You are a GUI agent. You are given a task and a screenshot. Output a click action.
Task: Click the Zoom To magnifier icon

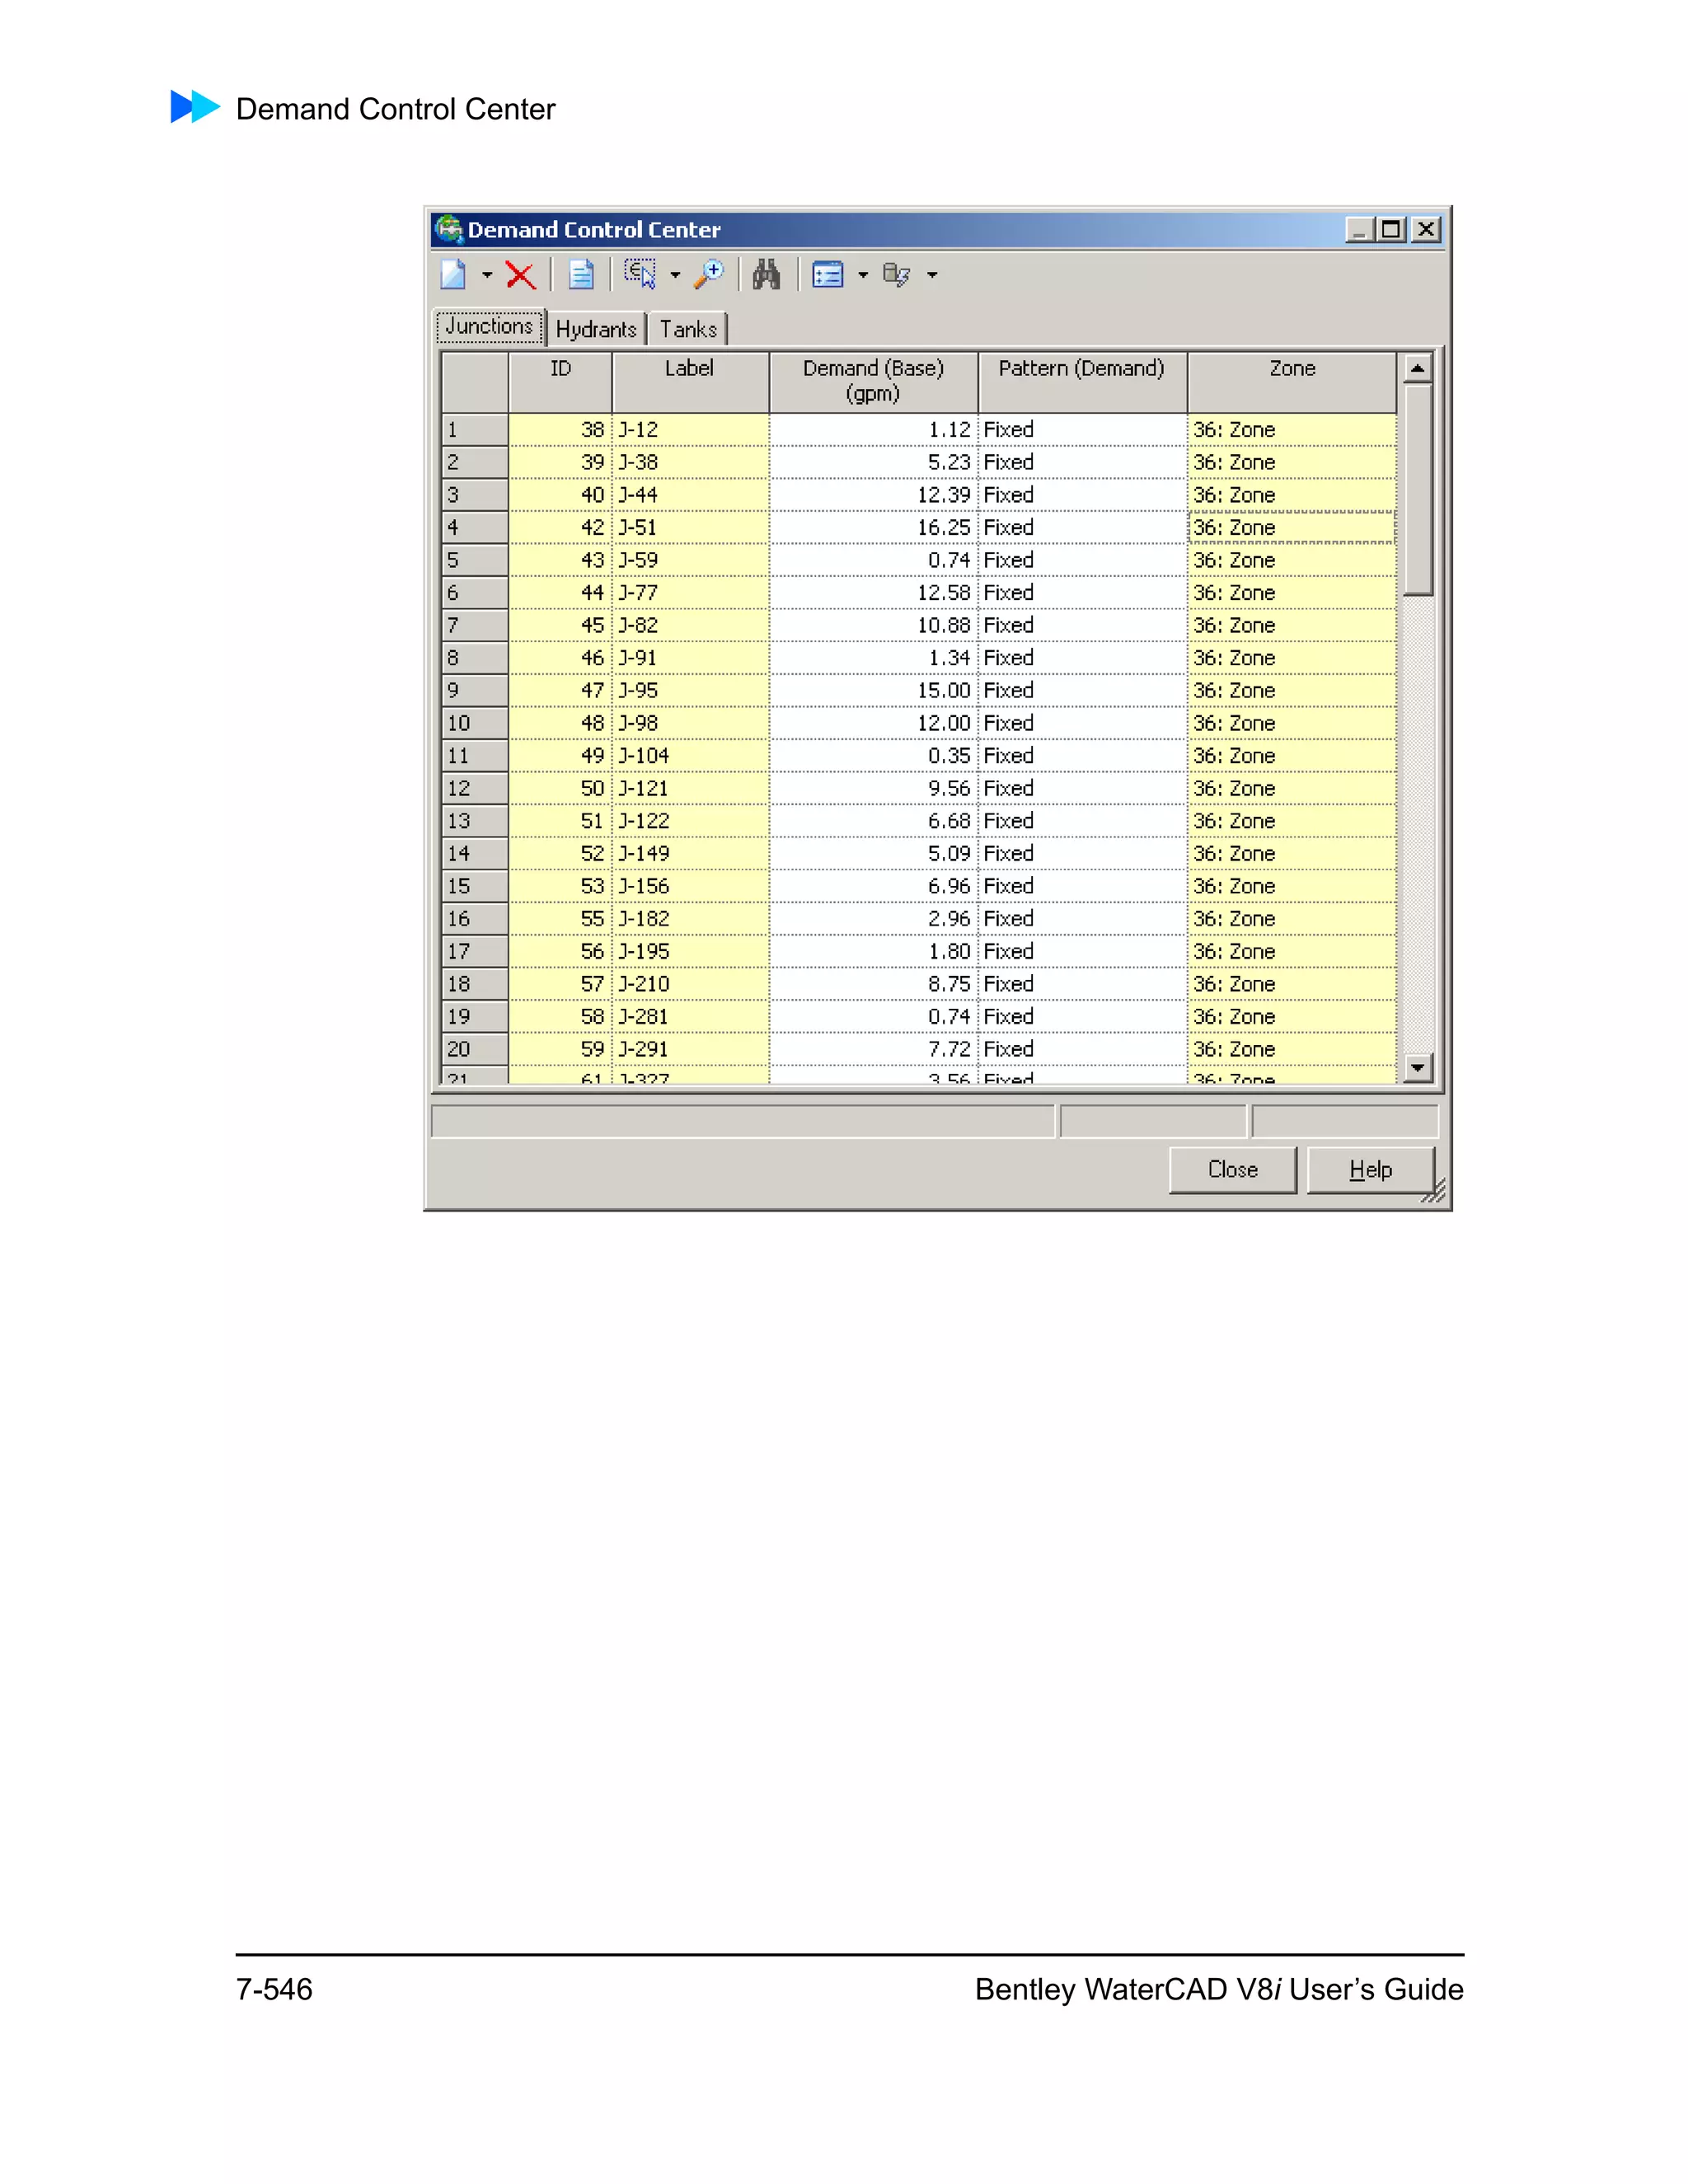[x=709, y=274]
